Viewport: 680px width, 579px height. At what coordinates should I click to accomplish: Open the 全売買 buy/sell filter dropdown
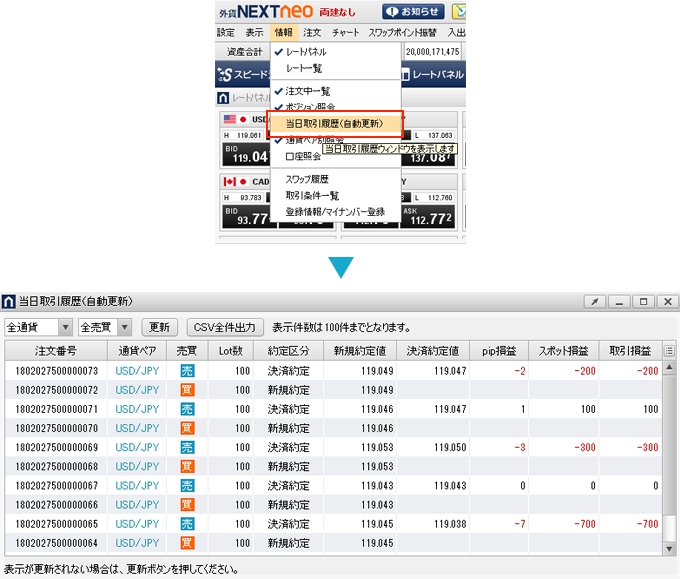tap(124, 327)
